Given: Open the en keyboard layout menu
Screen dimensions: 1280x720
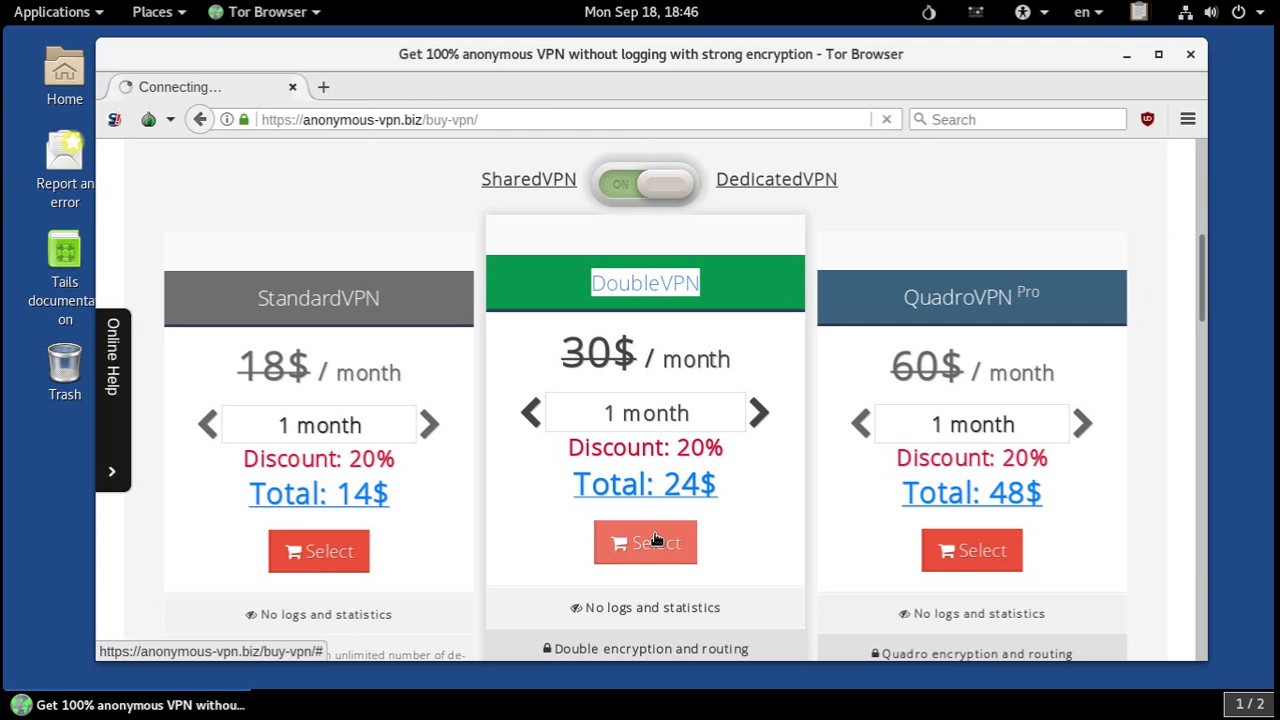Looking at the screenshot, I should (x=1088, y=12).
